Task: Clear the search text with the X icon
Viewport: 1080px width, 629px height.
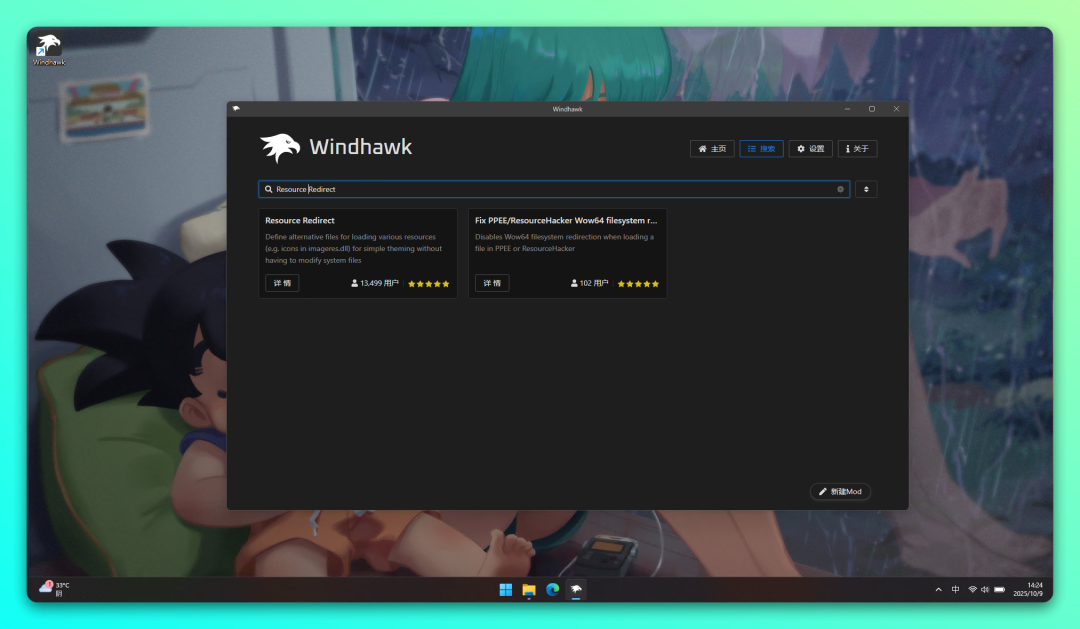Action: coord(840,189)
